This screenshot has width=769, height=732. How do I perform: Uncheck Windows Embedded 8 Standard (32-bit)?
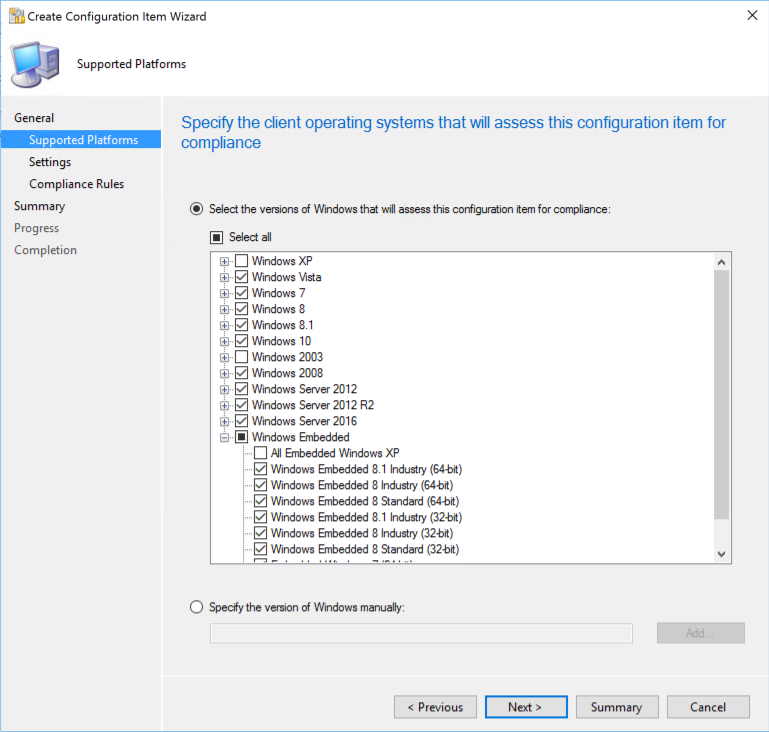tap(260, 549)
